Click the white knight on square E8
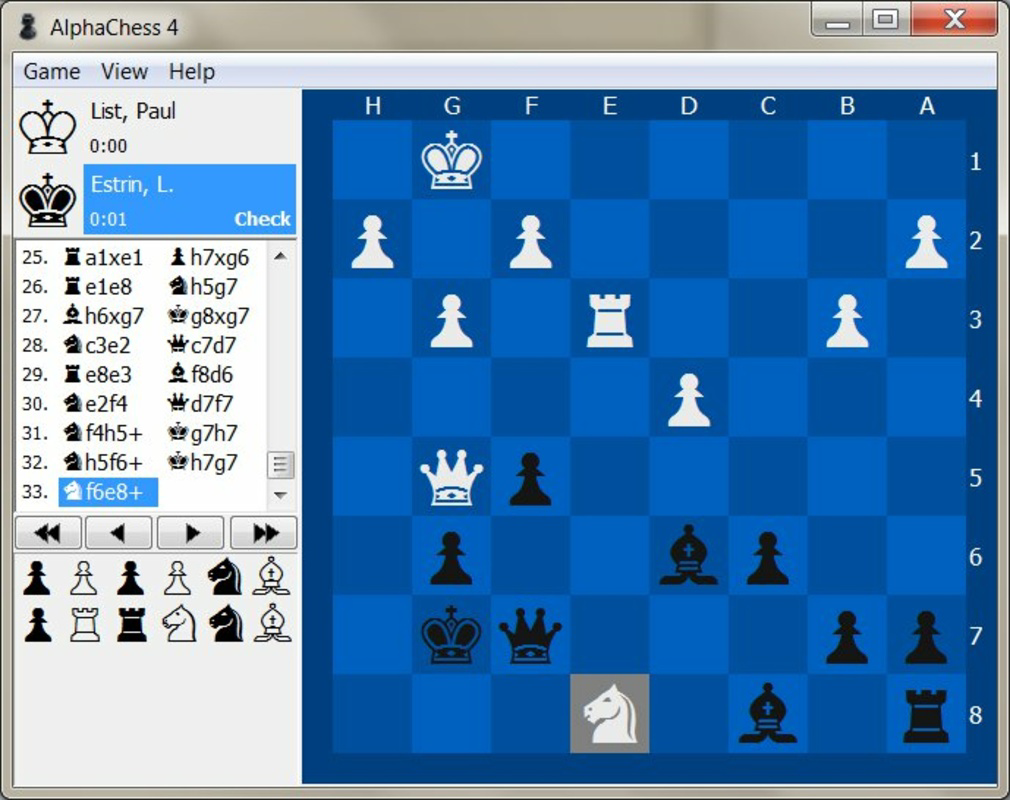1010x800 pixels. 611,715
